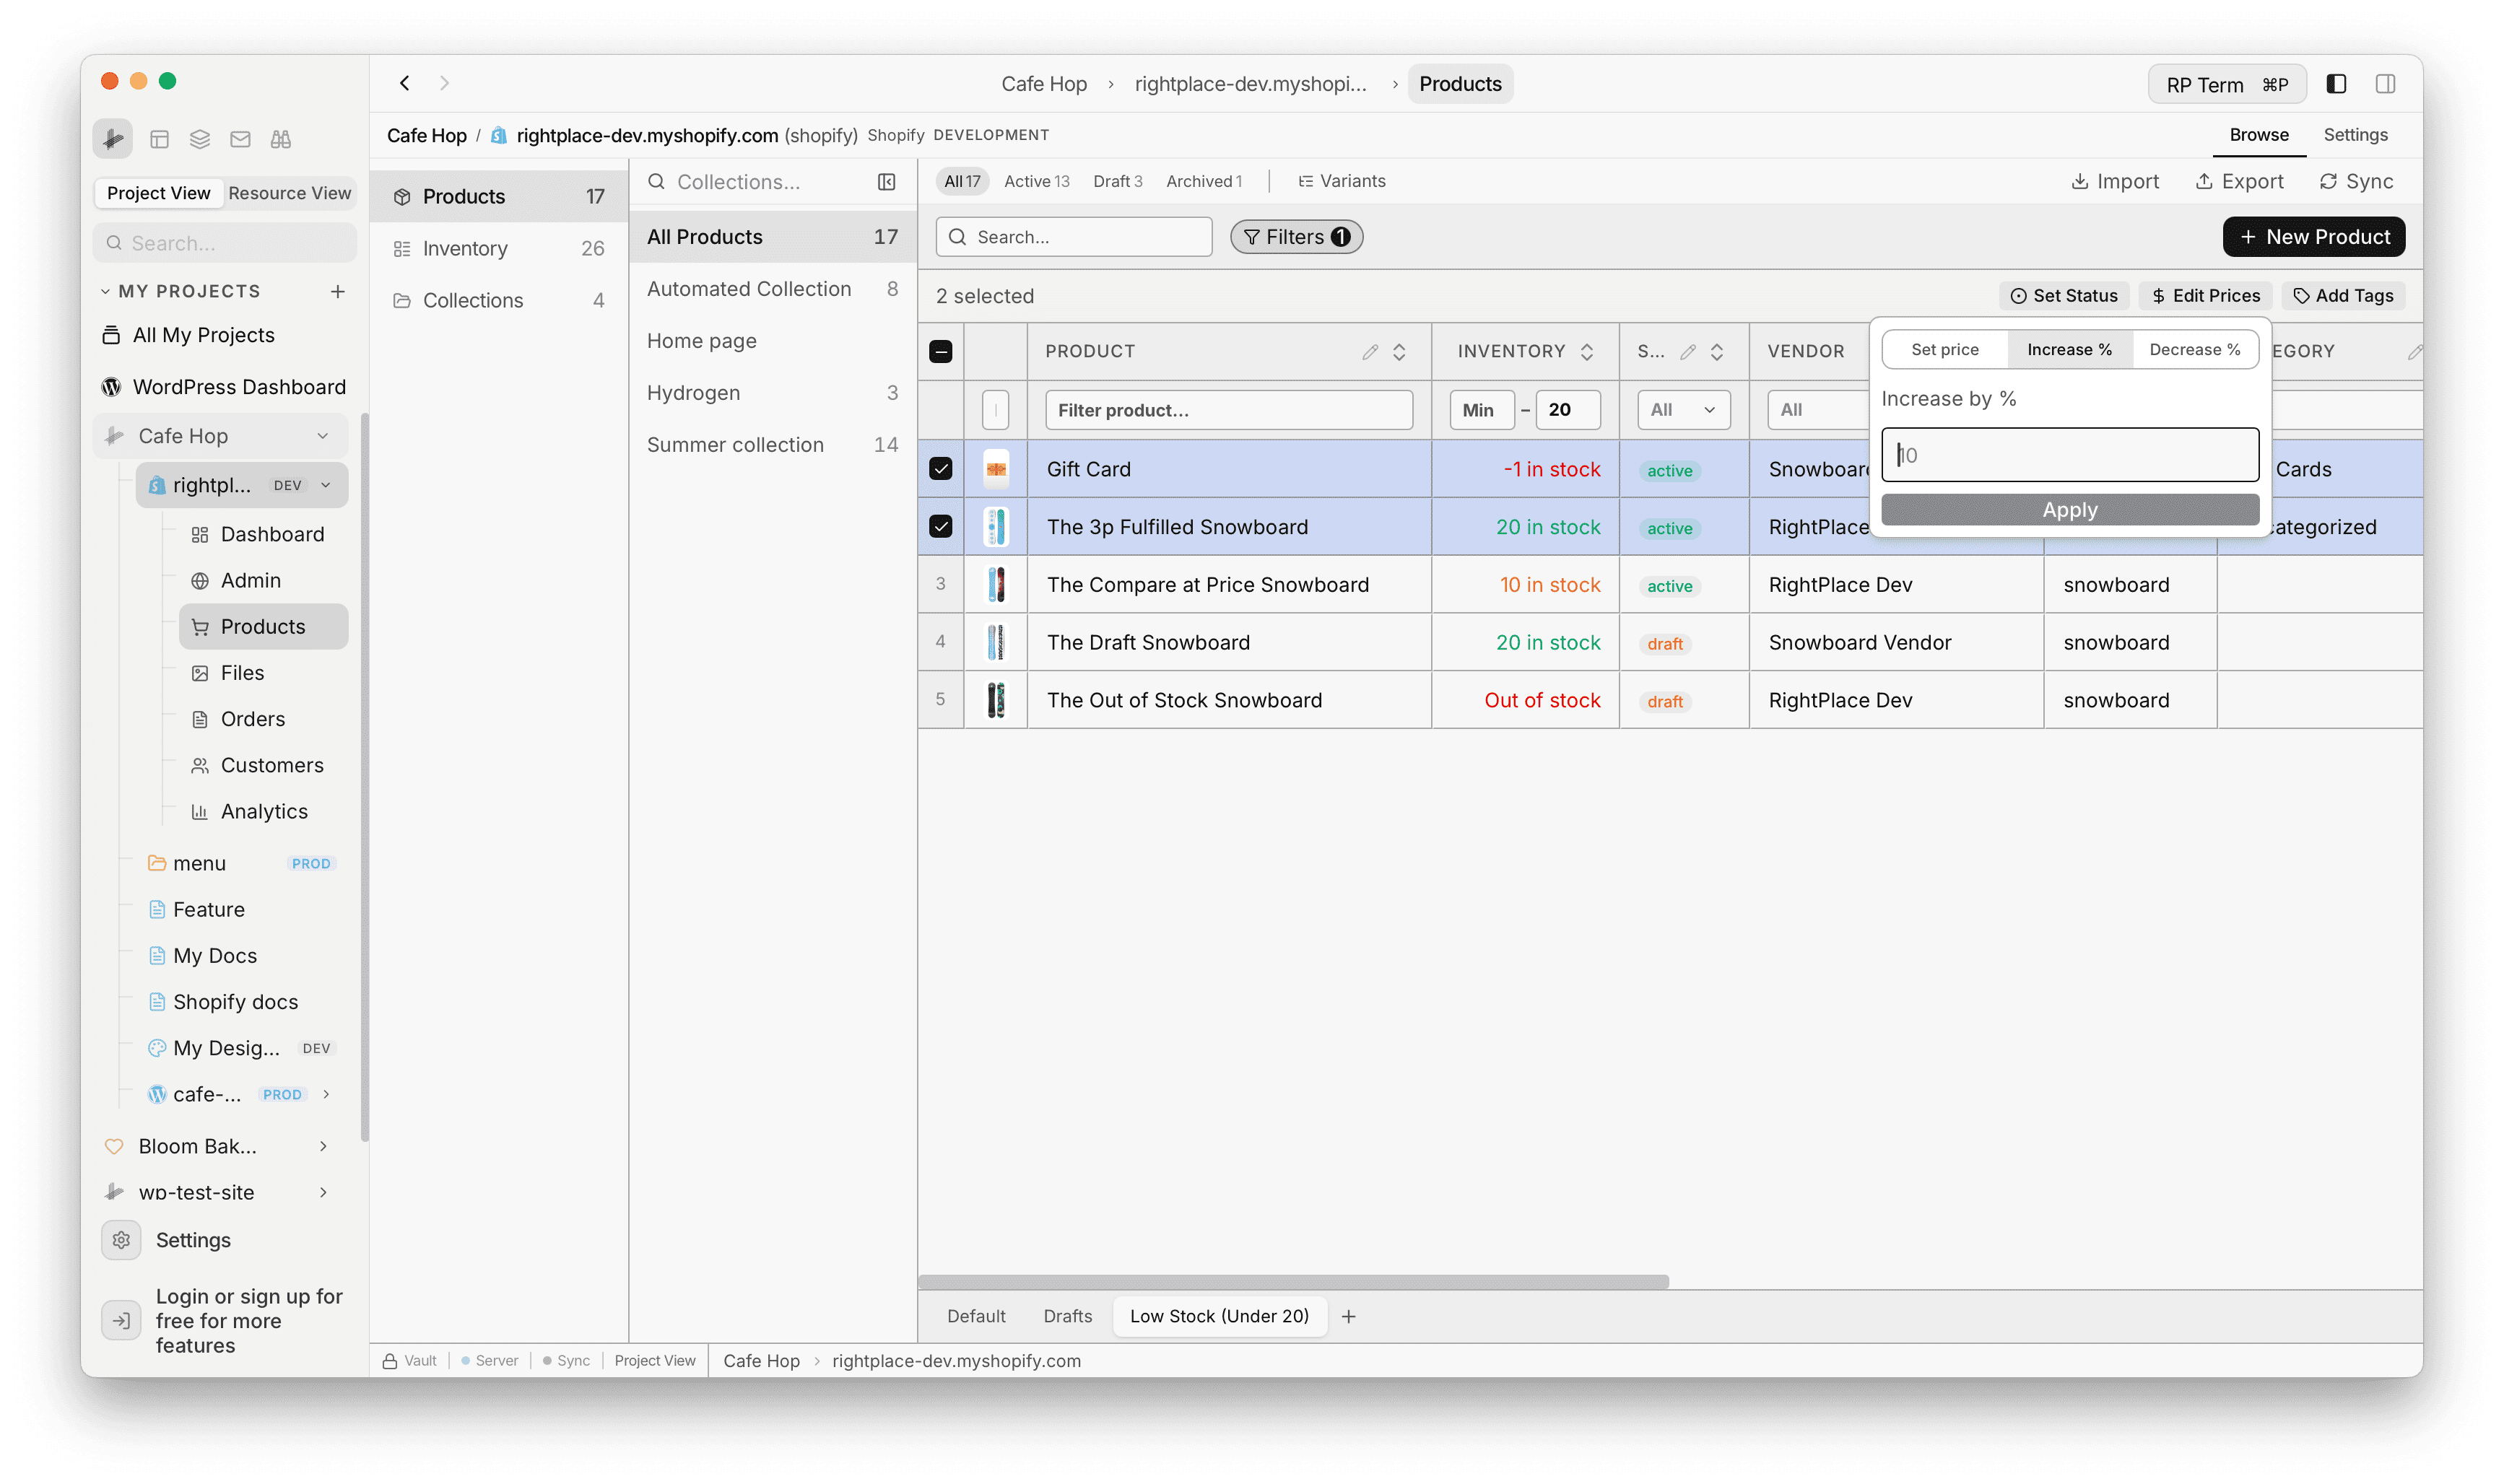
Task: Click the horizontal table scrollbar
Action: 1293,1282
